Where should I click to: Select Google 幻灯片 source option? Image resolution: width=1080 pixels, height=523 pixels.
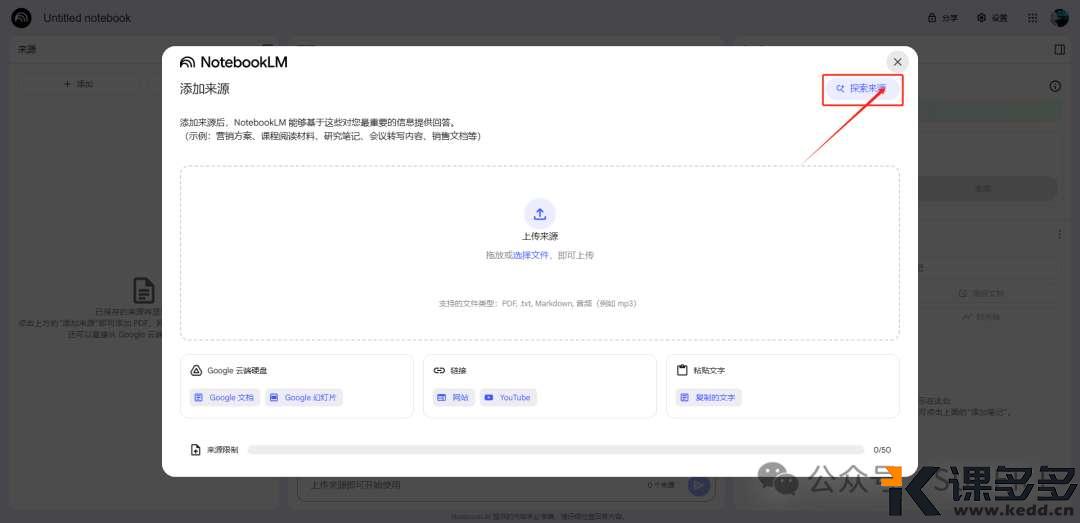tap(304, 398)
